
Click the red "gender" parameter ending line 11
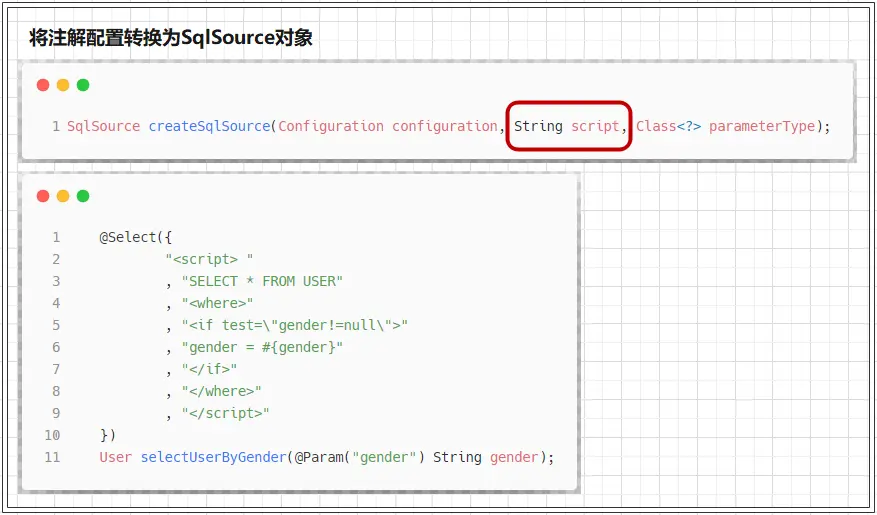pos(513,457)
